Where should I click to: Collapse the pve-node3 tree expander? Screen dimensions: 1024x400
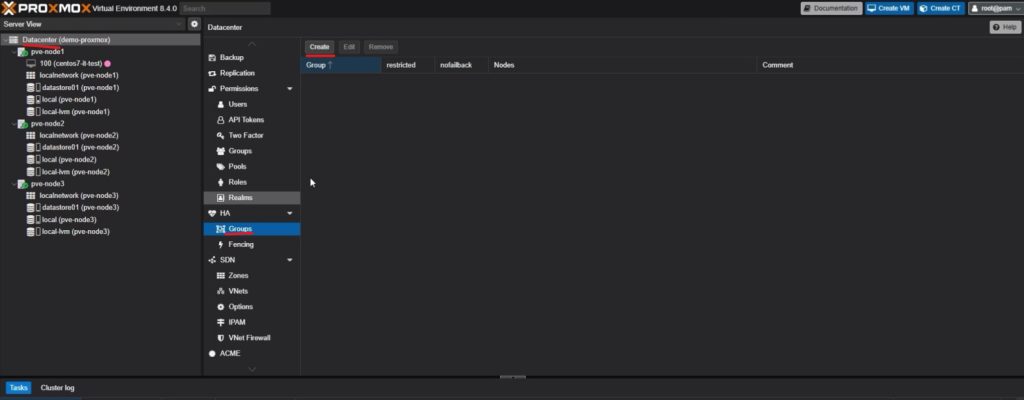click(14, 184)
